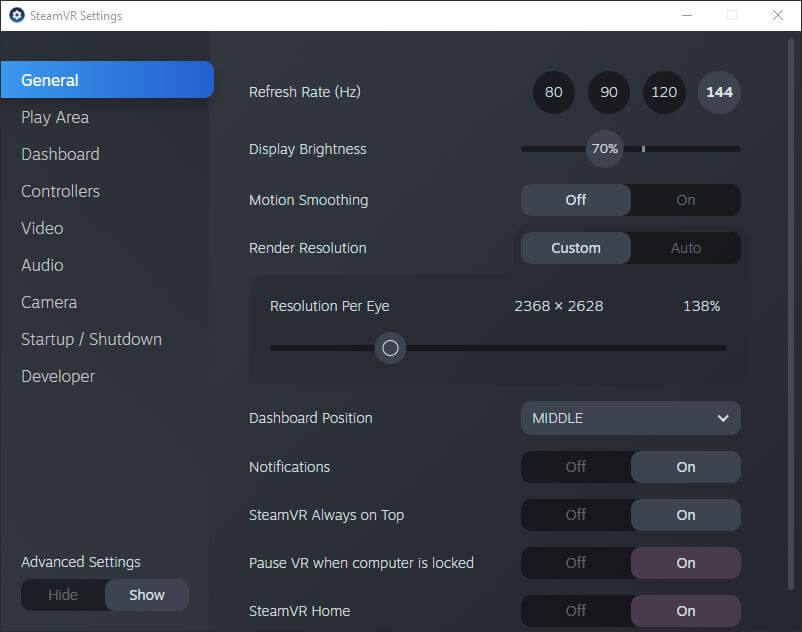Turn Motion Smoothing On
802x632 pixels.
tap(685, 200)
